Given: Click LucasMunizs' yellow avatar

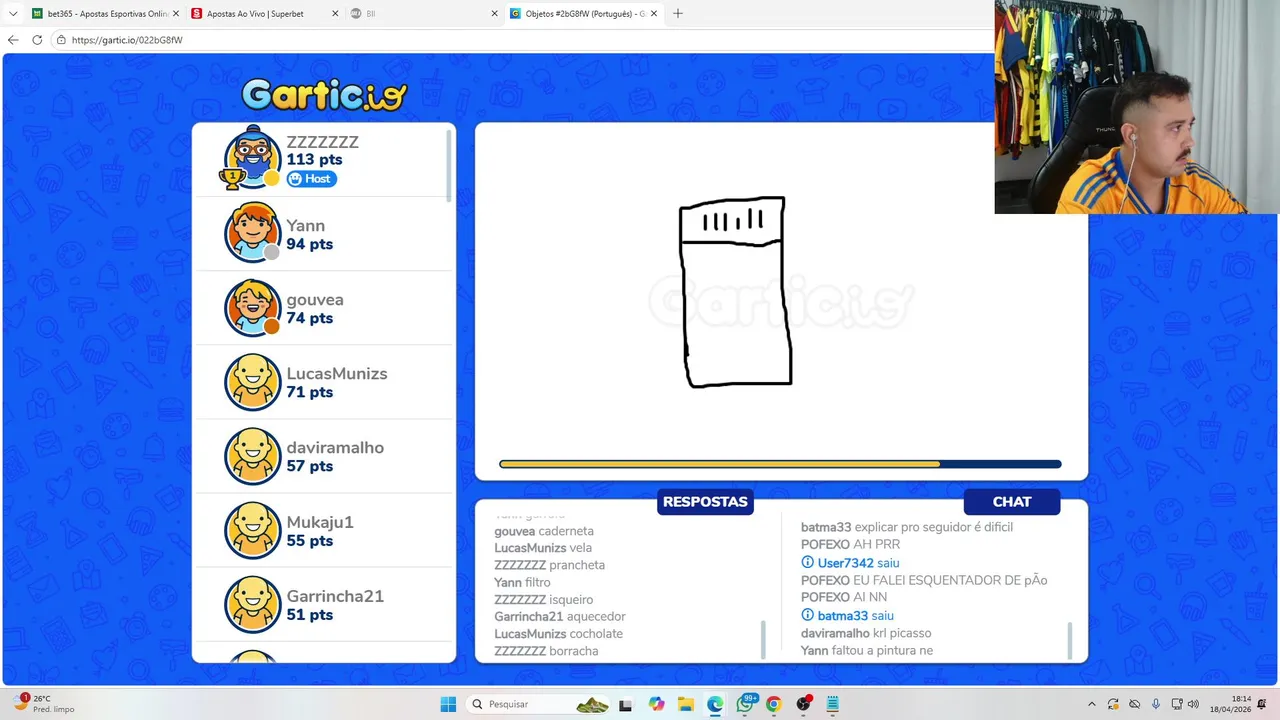Looking at the screenshot, I should (252, 381).
